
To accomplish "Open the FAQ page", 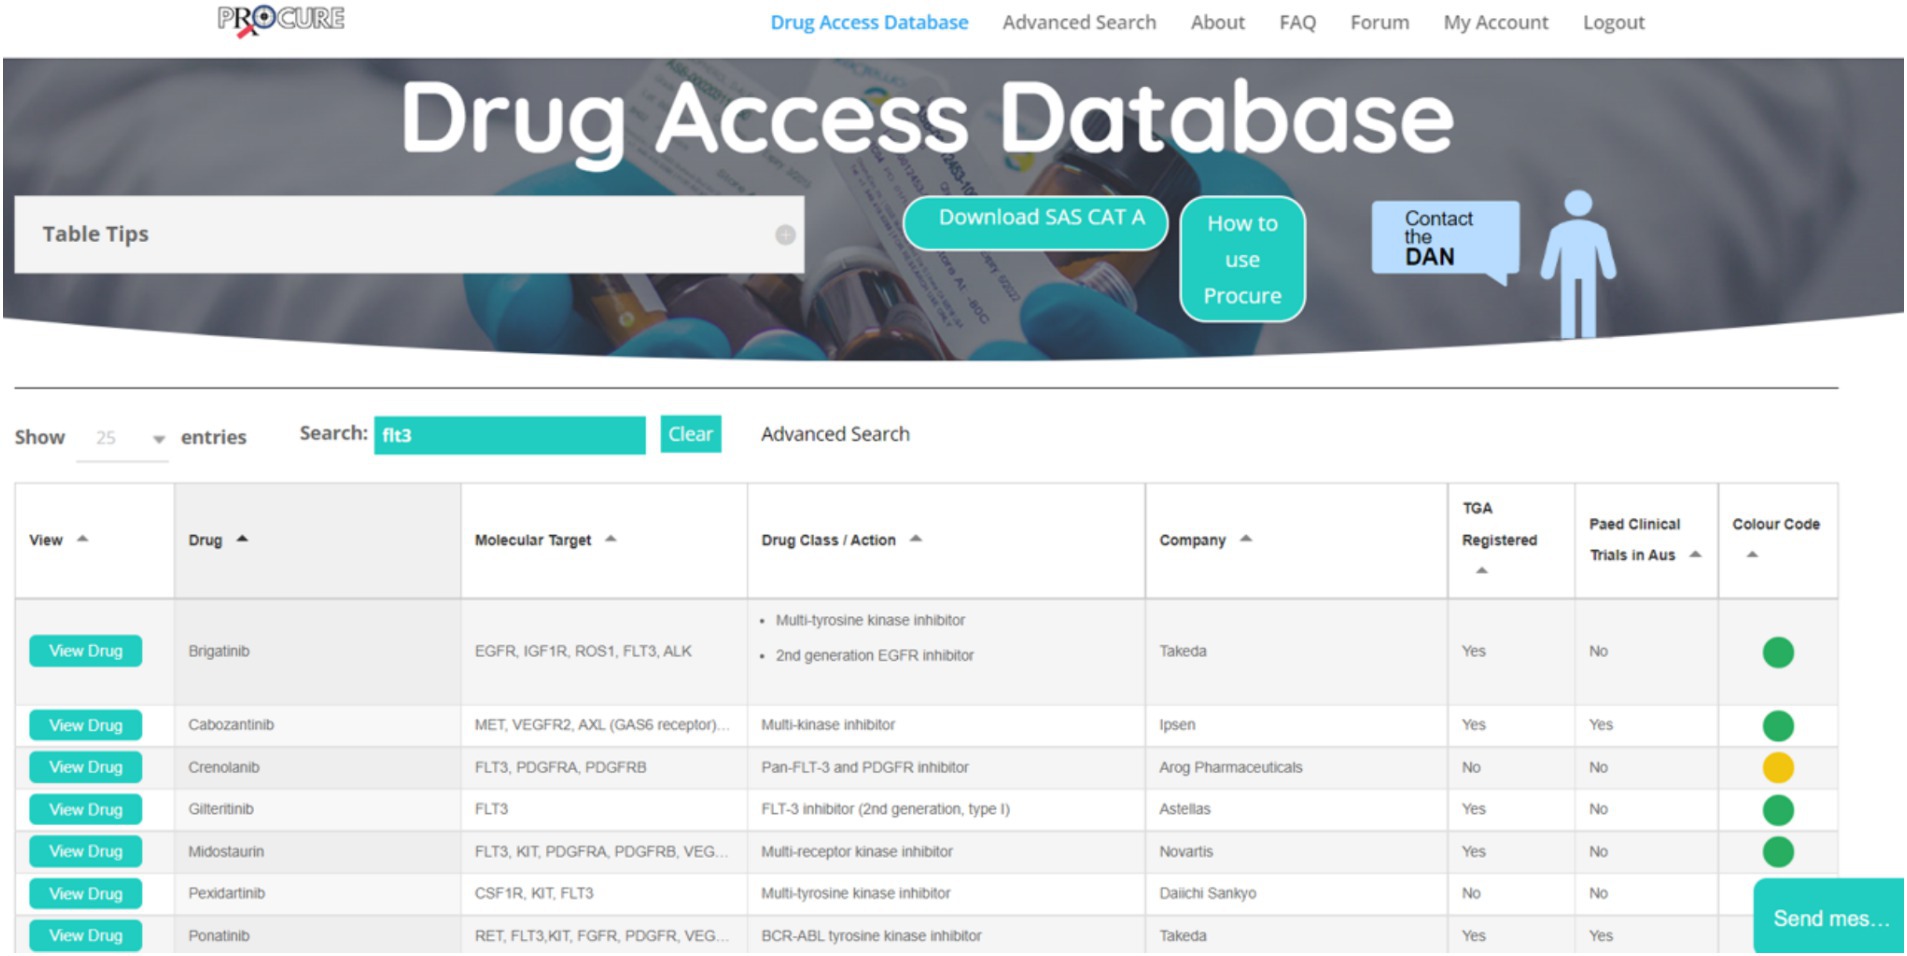I will (x=1297, y=22).
